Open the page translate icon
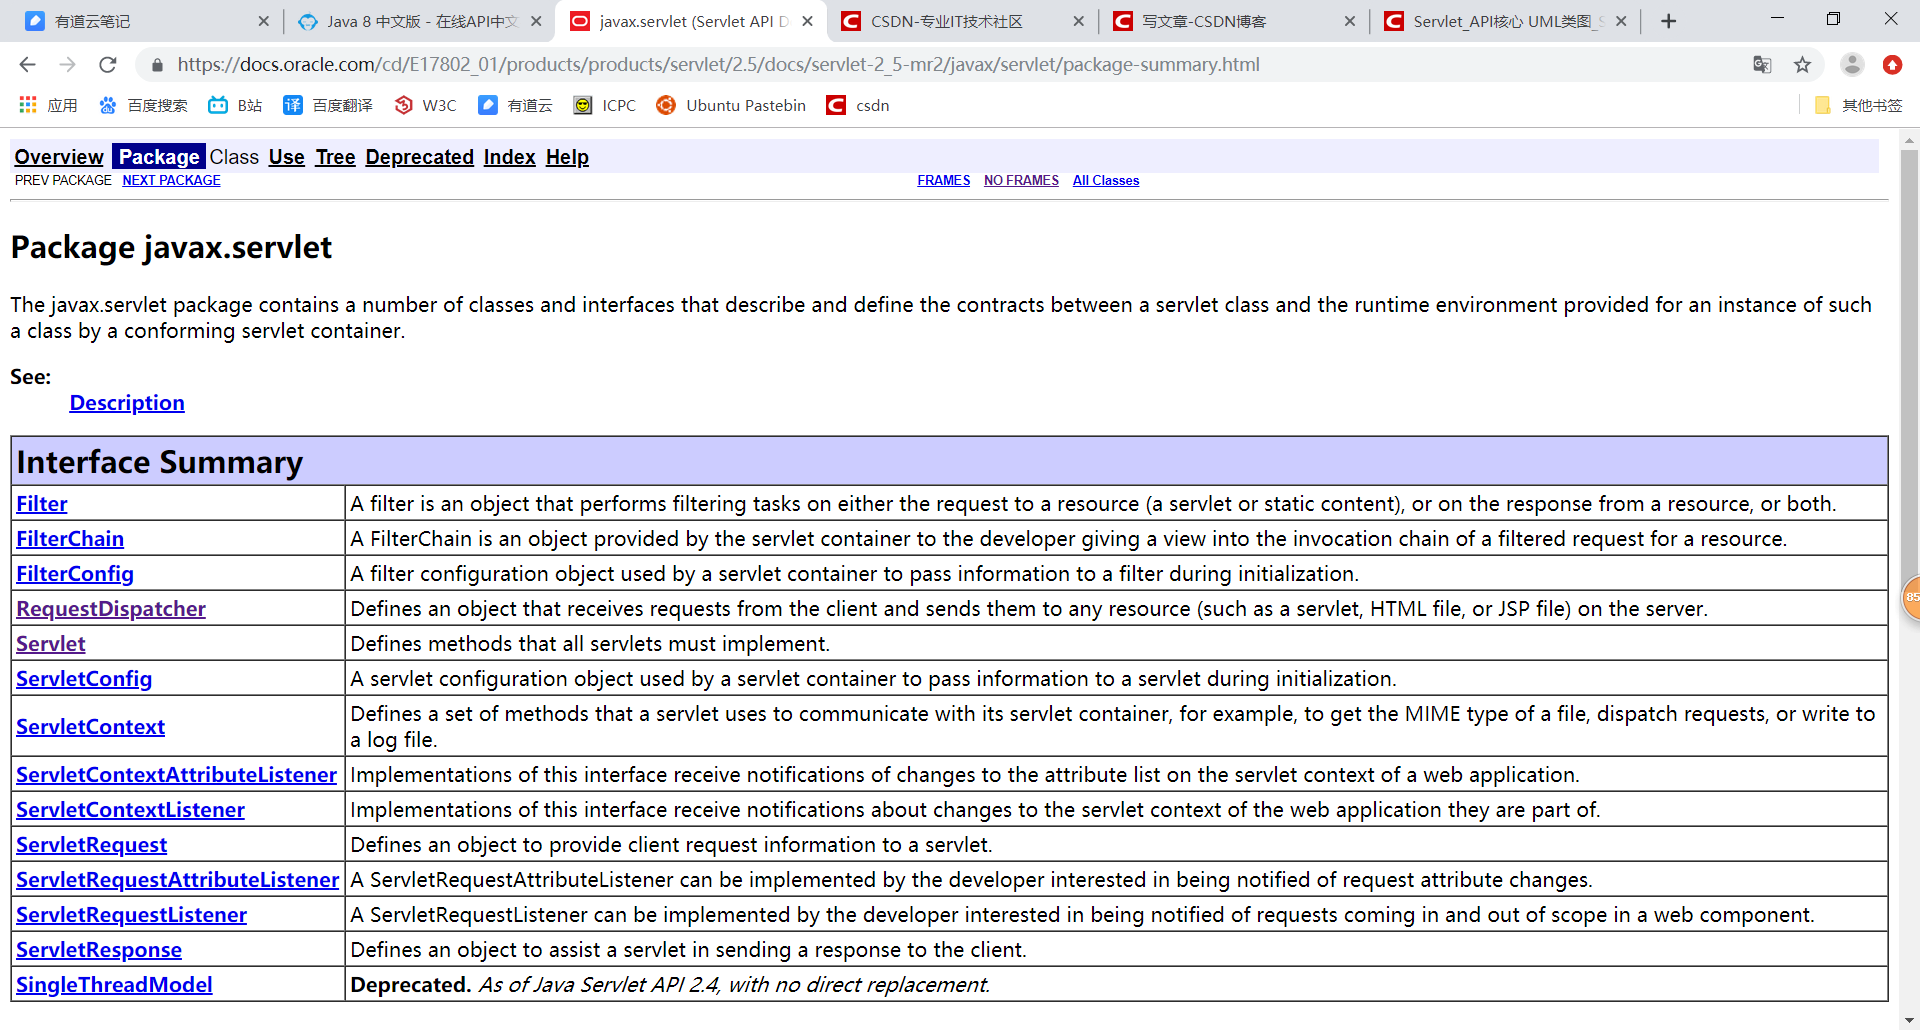Screen dimensions: 1920x1030 click(x=1762, y=65)
